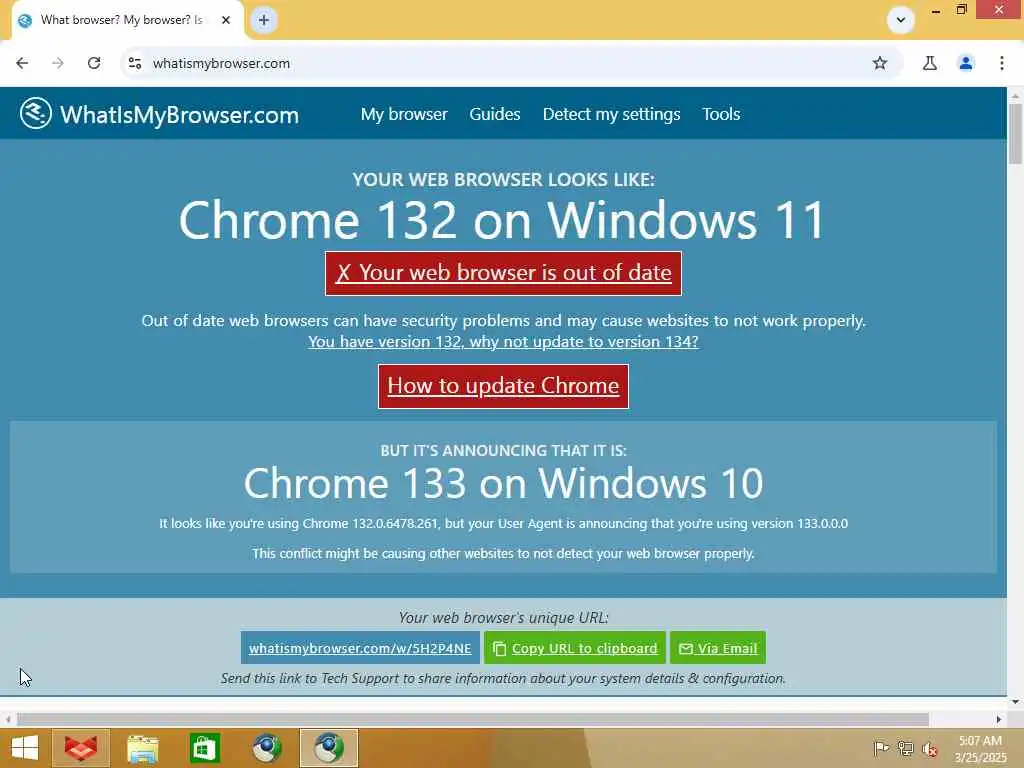Click the active Chromium taskbar icon
This screenshot has width=1024, height=768.
[x=329, y=748]
